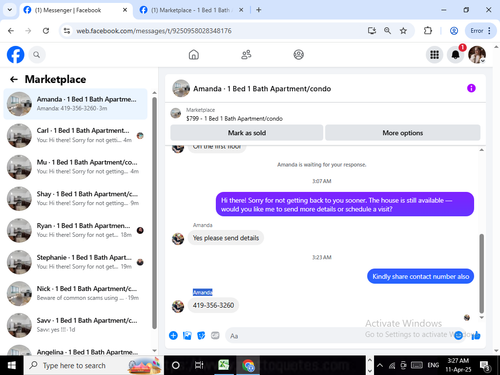Go to the Home feed icon
This screenshot has width=500, height=375.
(x=194, y=55)
